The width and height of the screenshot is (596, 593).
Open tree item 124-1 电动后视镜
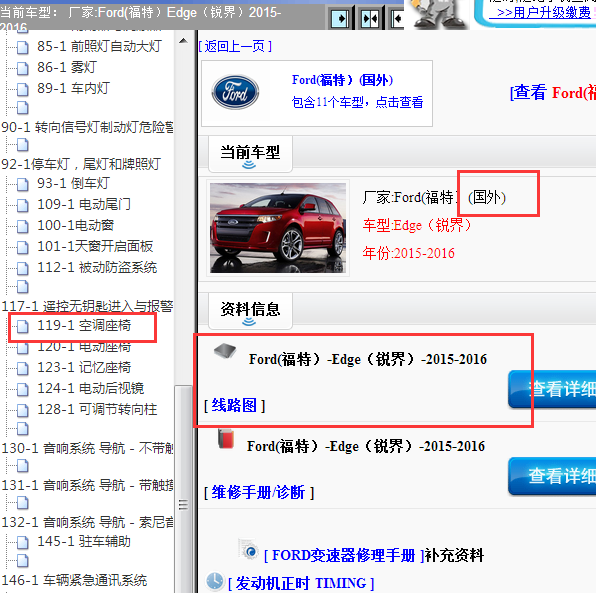coord(90,388)
